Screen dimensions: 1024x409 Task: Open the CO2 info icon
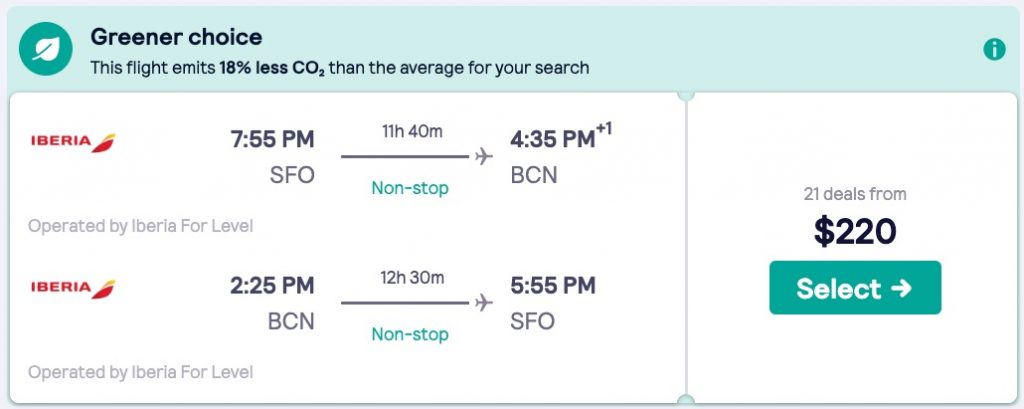click(x=994, y=50)
